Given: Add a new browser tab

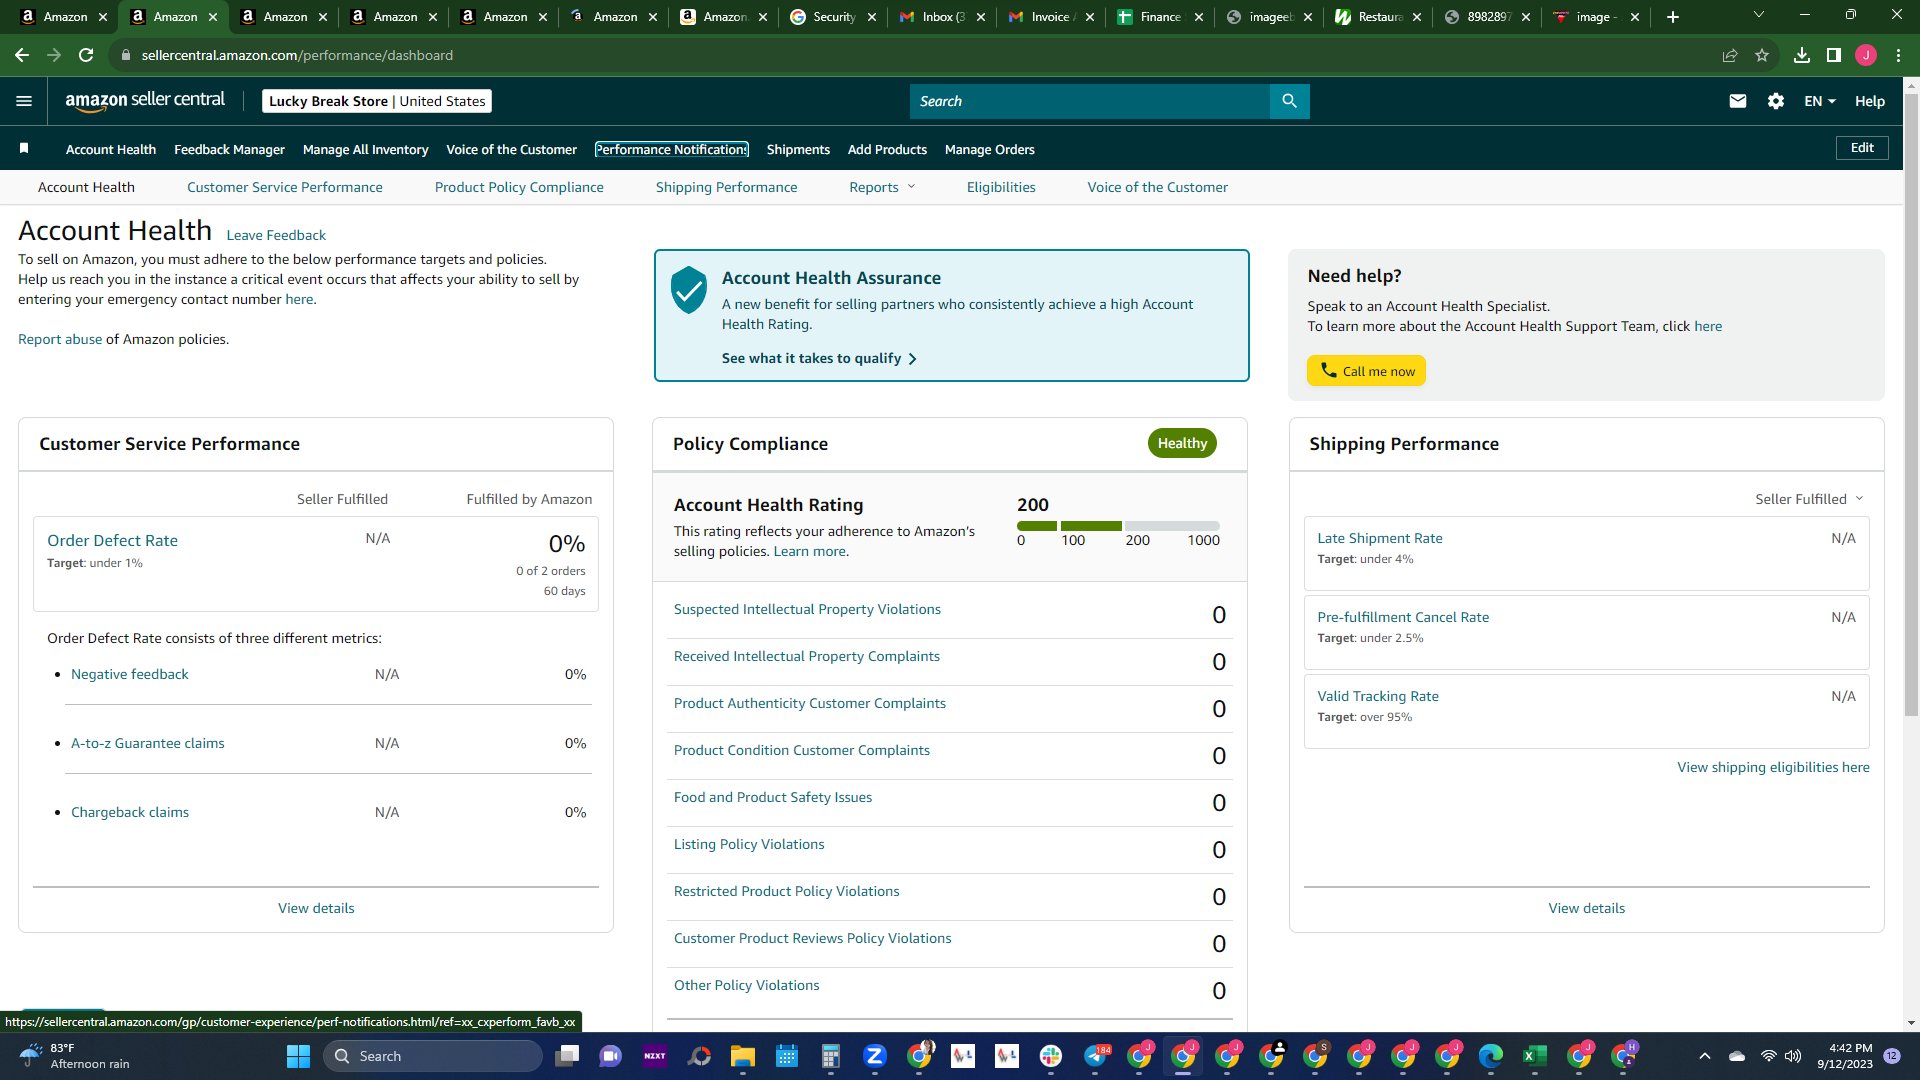Looking at the screenshot, I should (x=1673, y=17).
